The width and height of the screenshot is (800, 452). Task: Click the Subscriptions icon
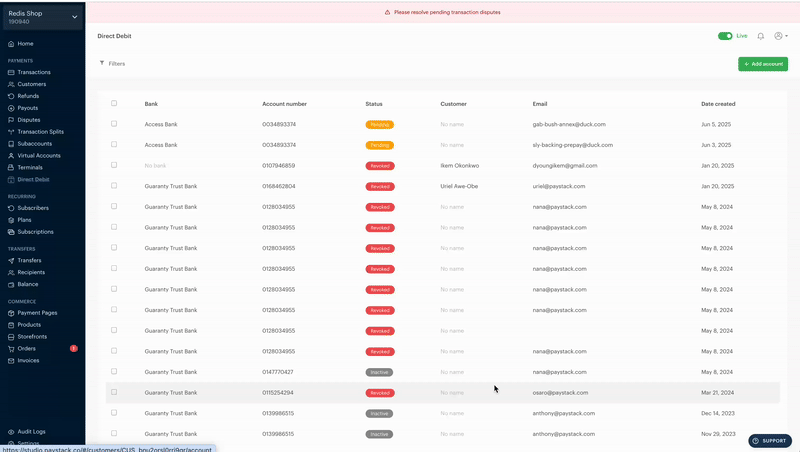coord(11,232)
